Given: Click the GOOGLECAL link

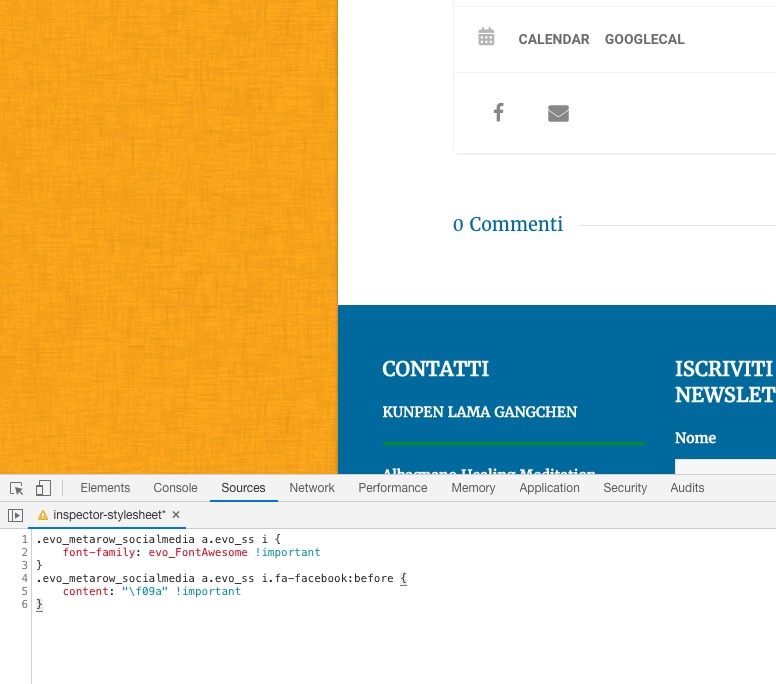Looking at the screenshot, I should [x=644, y=40].
